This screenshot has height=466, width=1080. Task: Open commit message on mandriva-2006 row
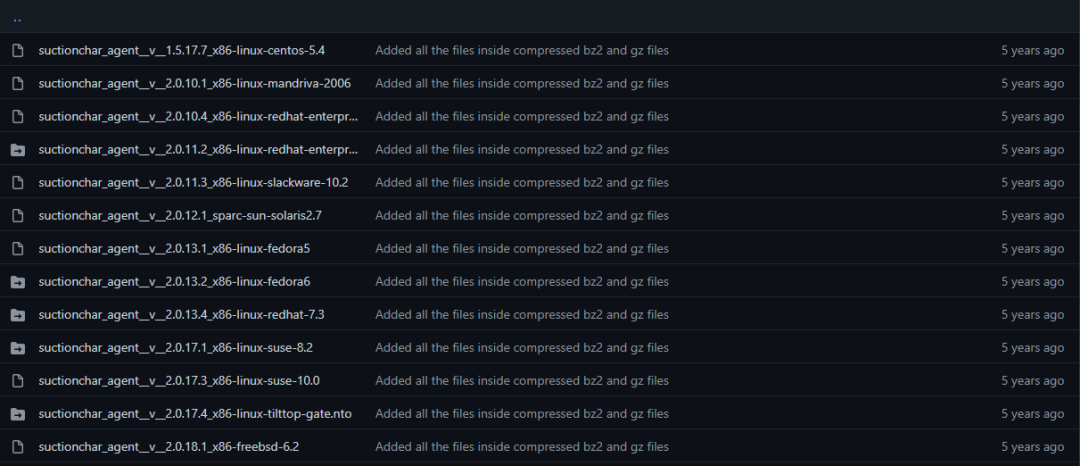coord(522,83)
